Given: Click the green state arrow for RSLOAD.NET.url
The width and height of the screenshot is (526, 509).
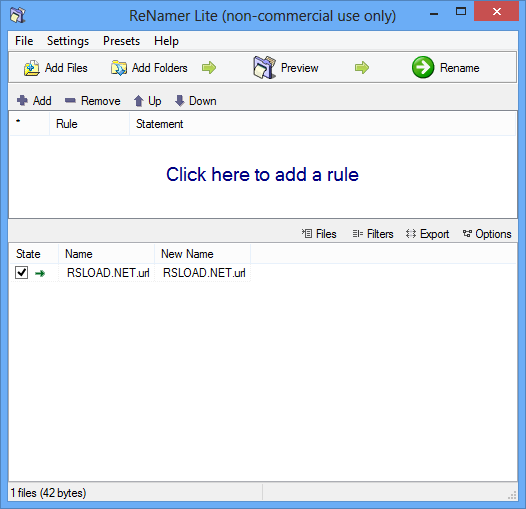Looking at the screenshot, I should tap(40, 273).
